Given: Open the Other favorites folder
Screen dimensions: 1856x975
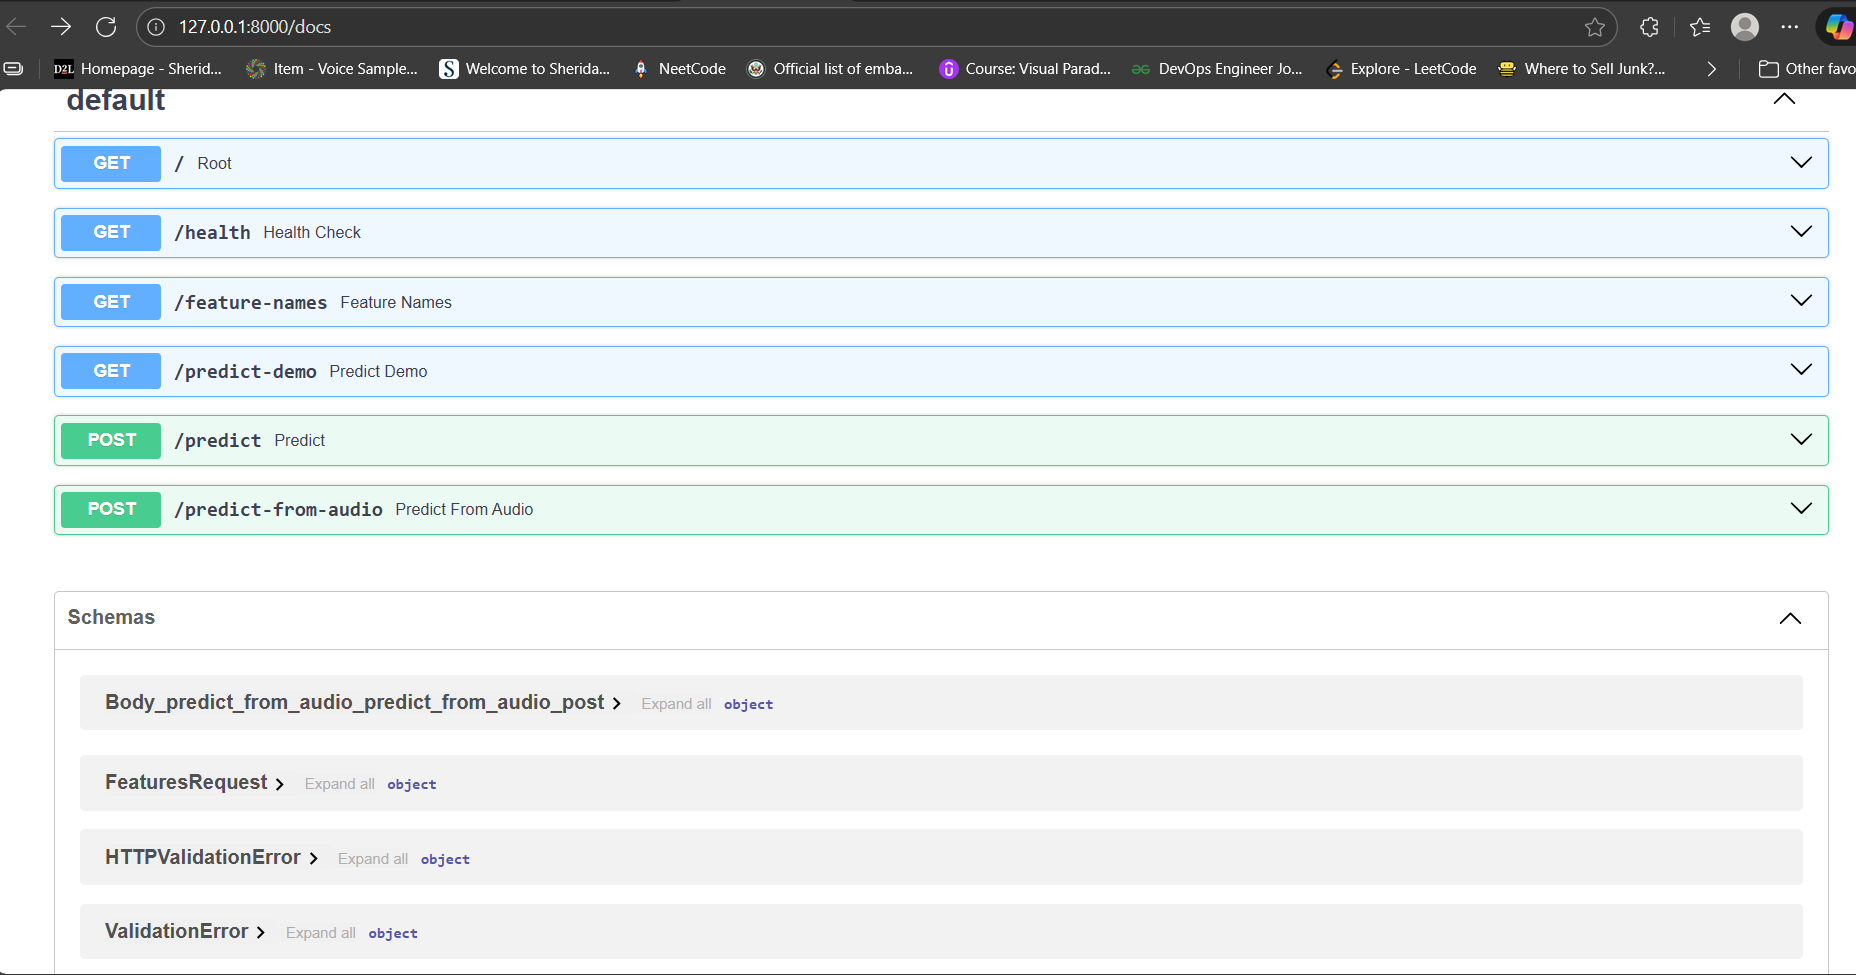Looking at the screenshot, I should [1807, 69].
